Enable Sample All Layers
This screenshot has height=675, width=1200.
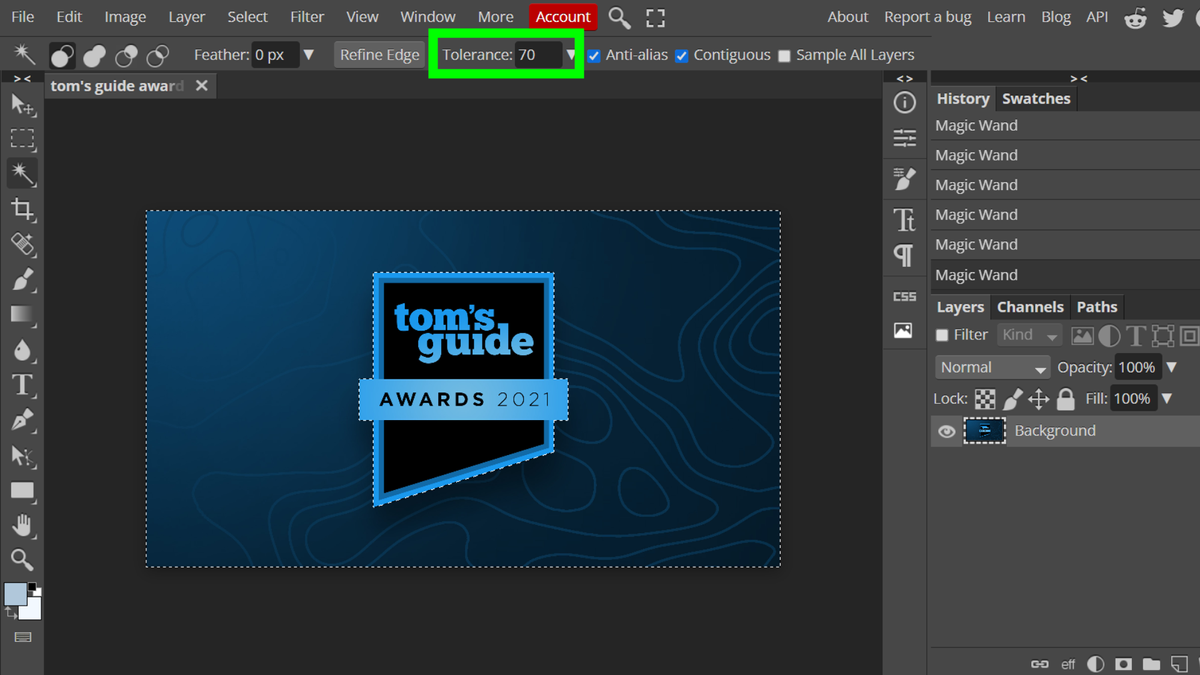click(x=784, y=55)
